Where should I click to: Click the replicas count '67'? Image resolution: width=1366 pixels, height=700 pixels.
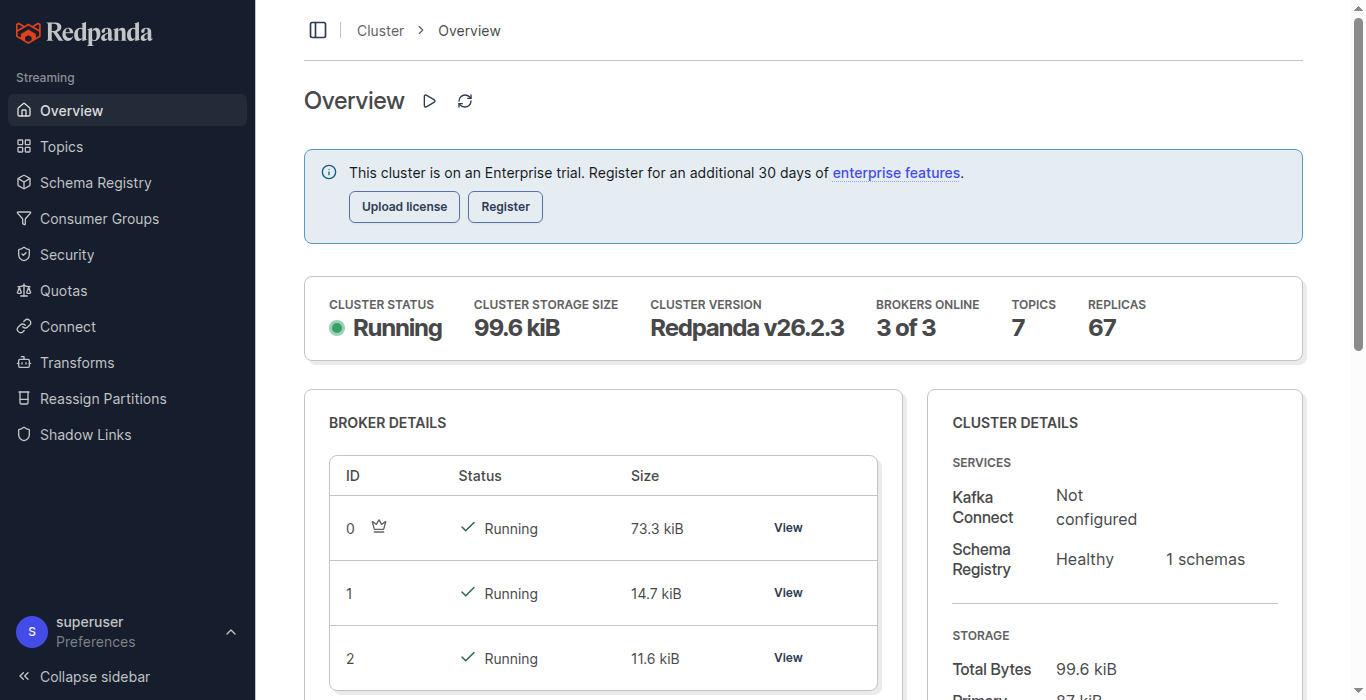click(x=1102, y=328)
